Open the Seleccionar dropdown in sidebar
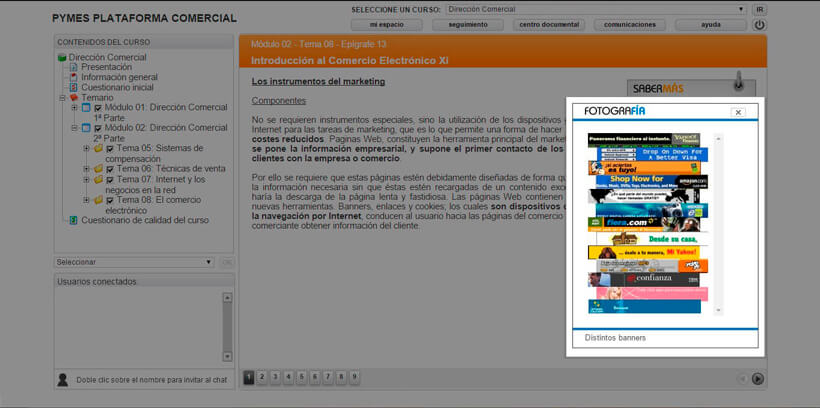820x408 pixels. 134,262
